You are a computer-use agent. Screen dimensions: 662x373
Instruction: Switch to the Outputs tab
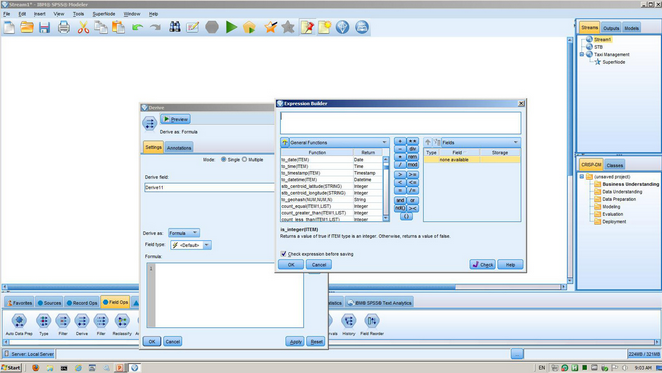pyautogui.click(x=611, y=28)
